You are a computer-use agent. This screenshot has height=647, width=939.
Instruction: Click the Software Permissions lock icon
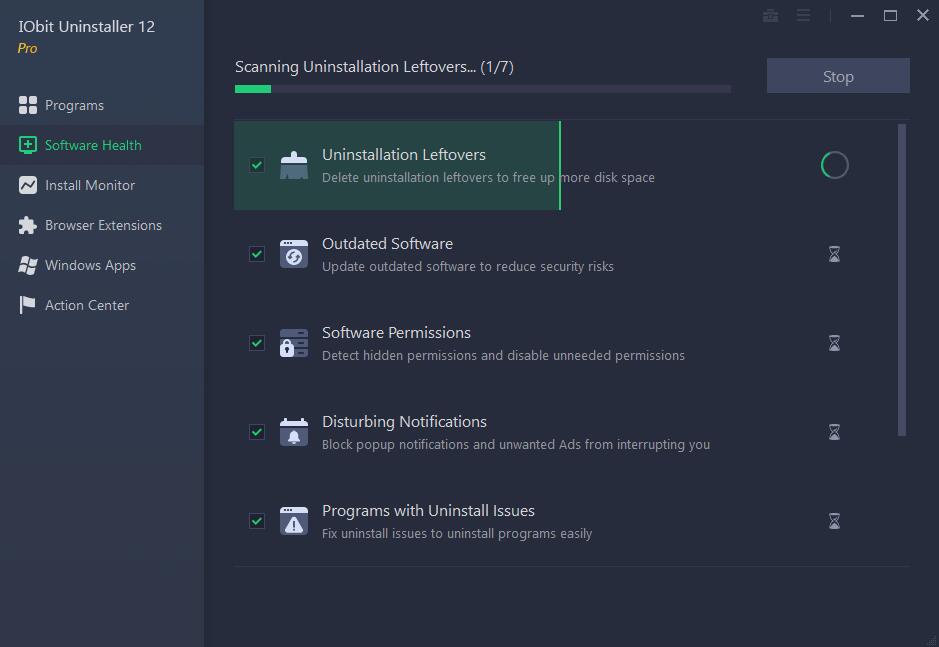click(294, 343)
